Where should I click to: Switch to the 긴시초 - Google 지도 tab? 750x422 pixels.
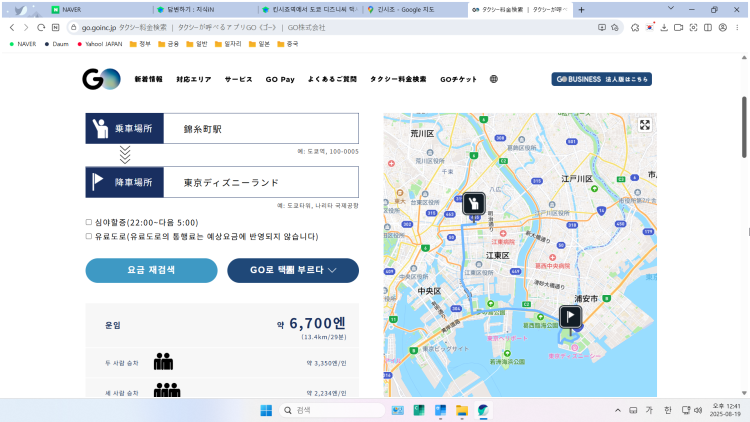(x=414, y=10)
